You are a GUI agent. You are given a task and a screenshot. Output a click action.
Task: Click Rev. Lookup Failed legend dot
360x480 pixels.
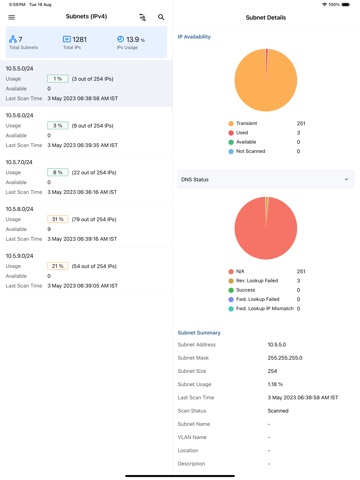(231, 281)
